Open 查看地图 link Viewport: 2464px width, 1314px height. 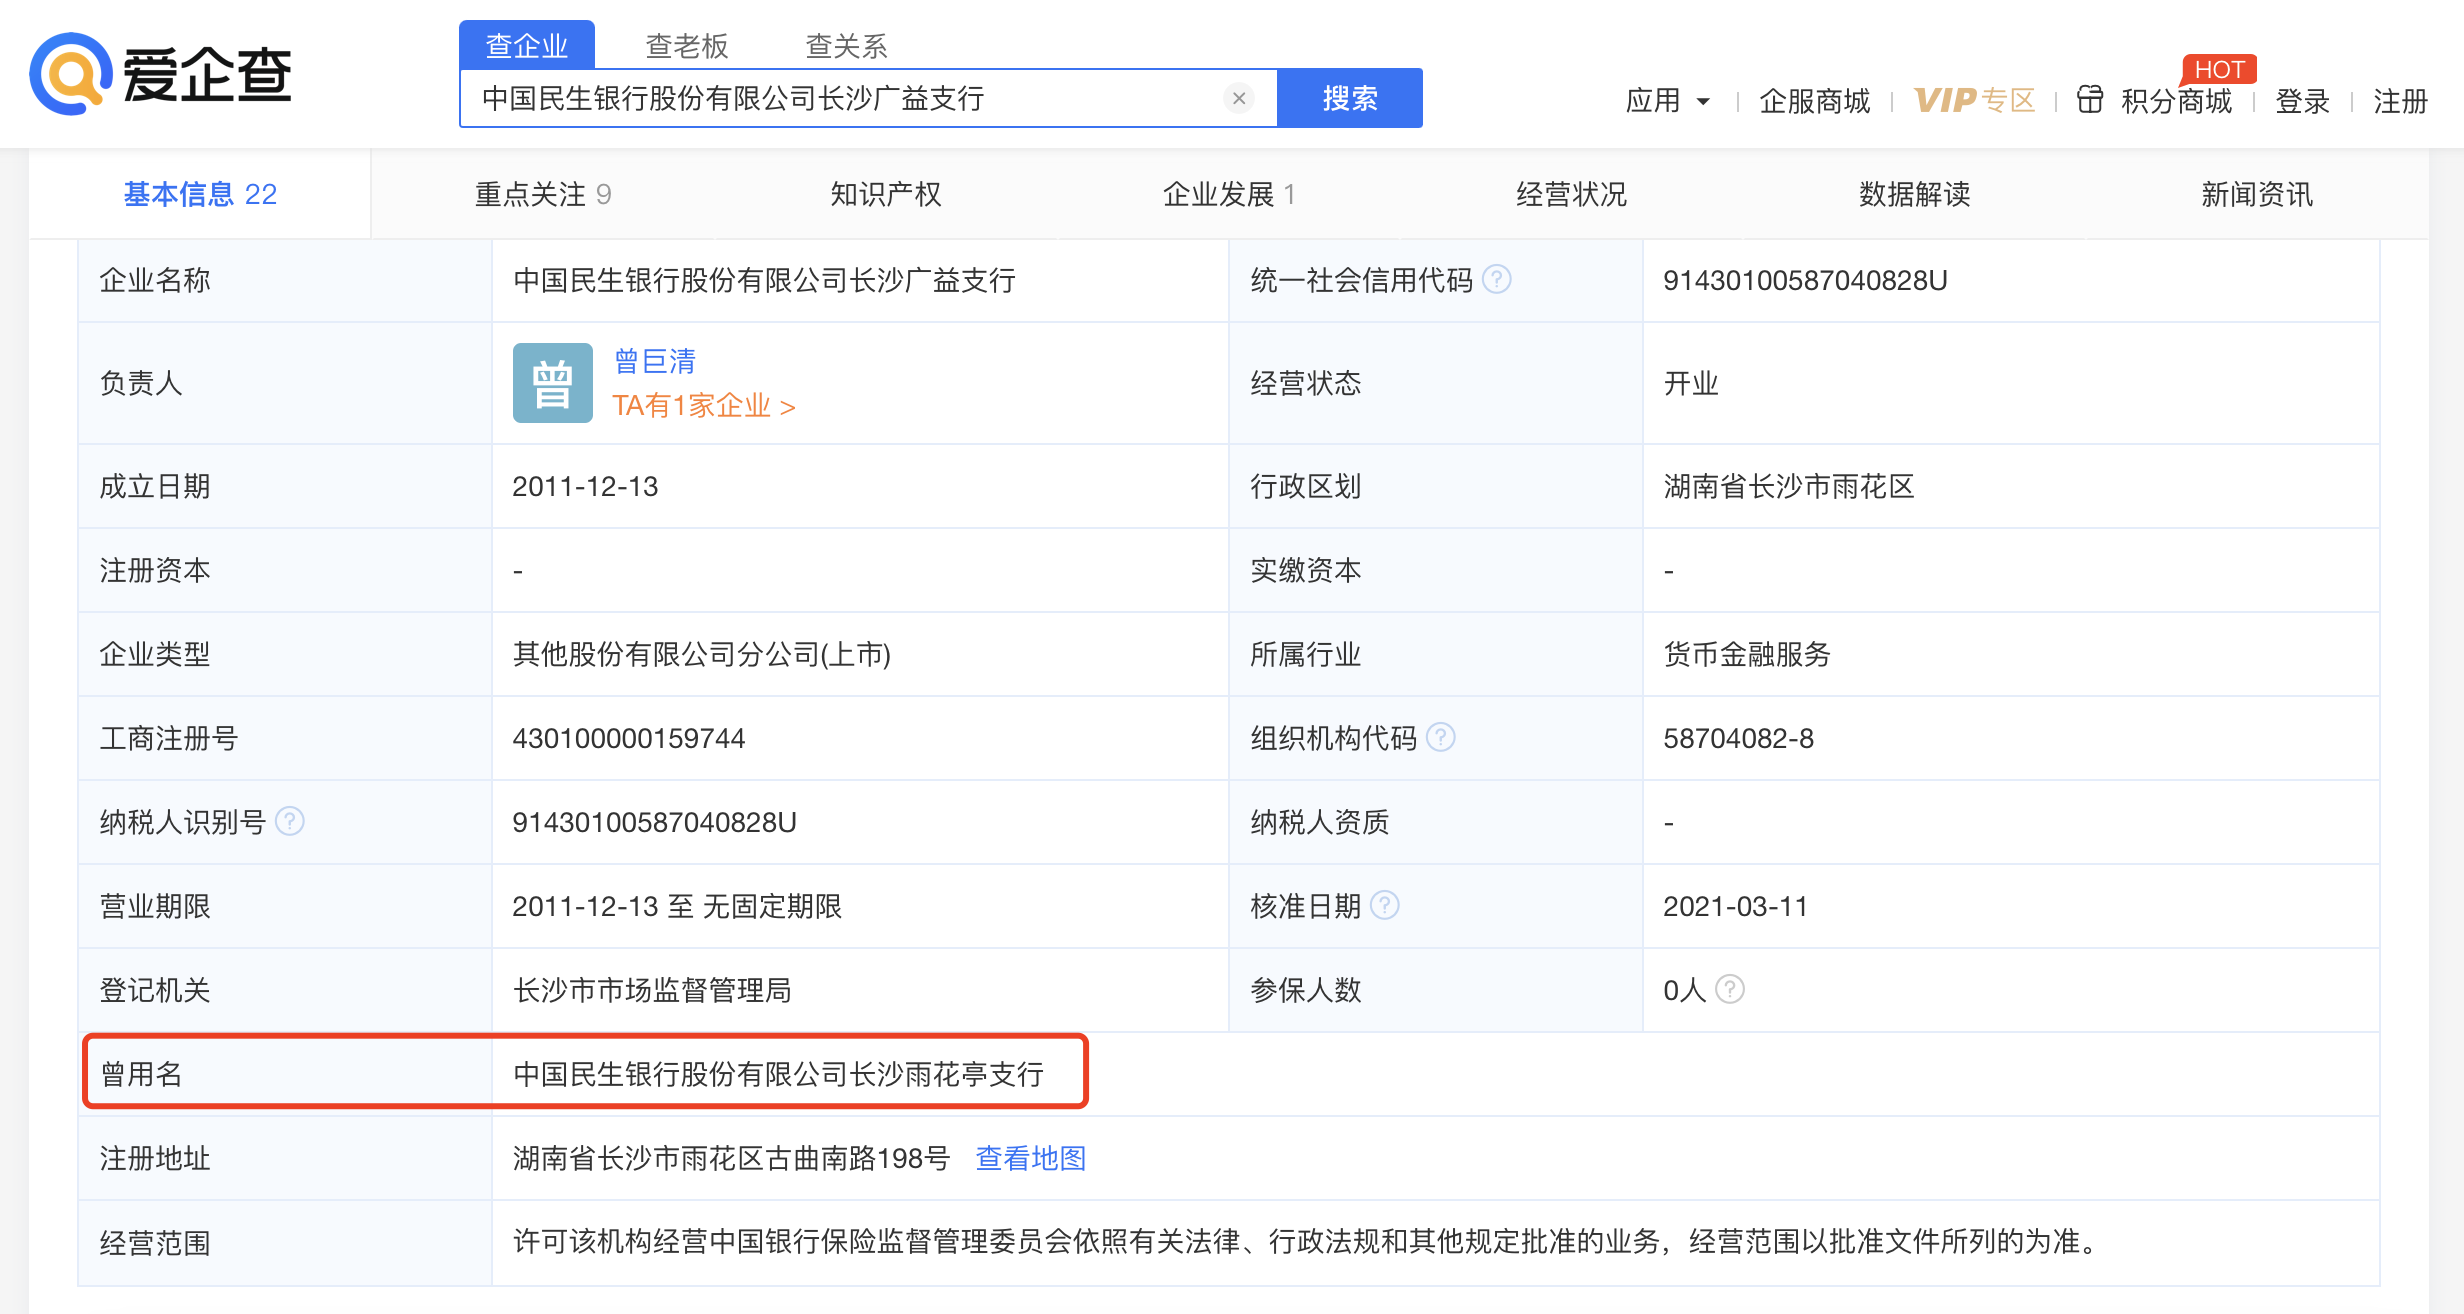tap(1030, 1158)
